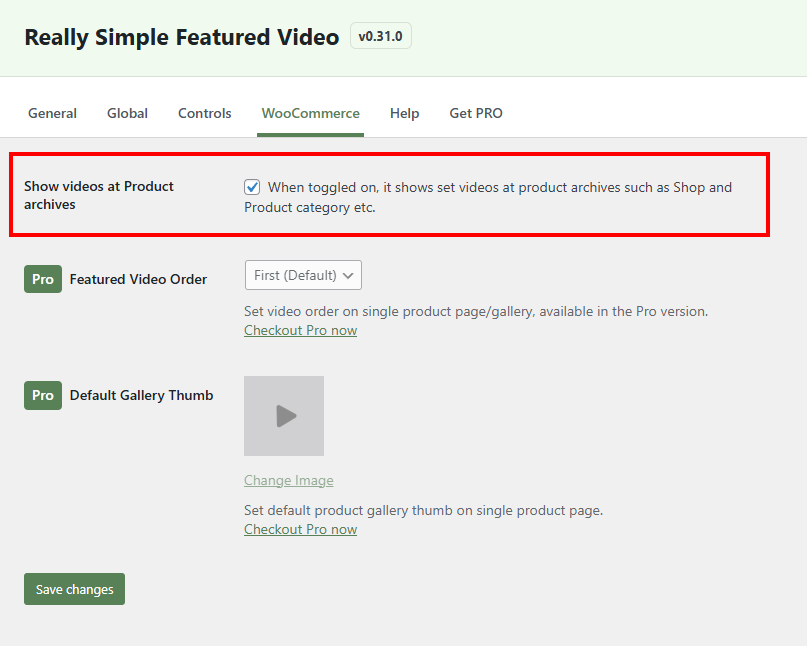Viewport: 807px width, 646px height.
Task: Click Checkout Pro now under Default Gallery Thumb
Action: tap(300, 529)
